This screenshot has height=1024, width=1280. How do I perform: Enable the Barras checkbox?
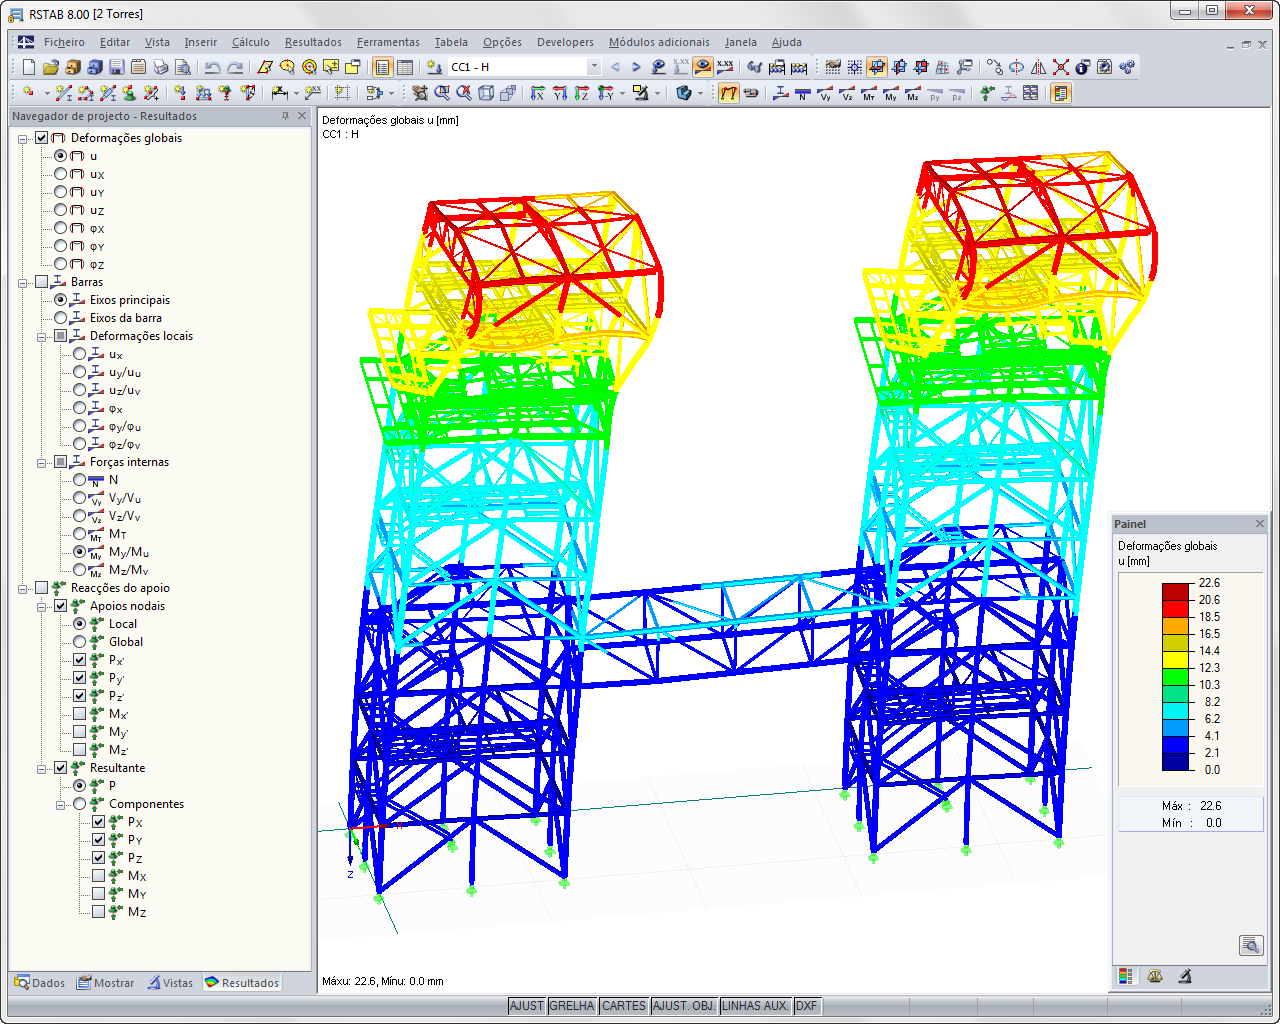[x=42, y=282]
